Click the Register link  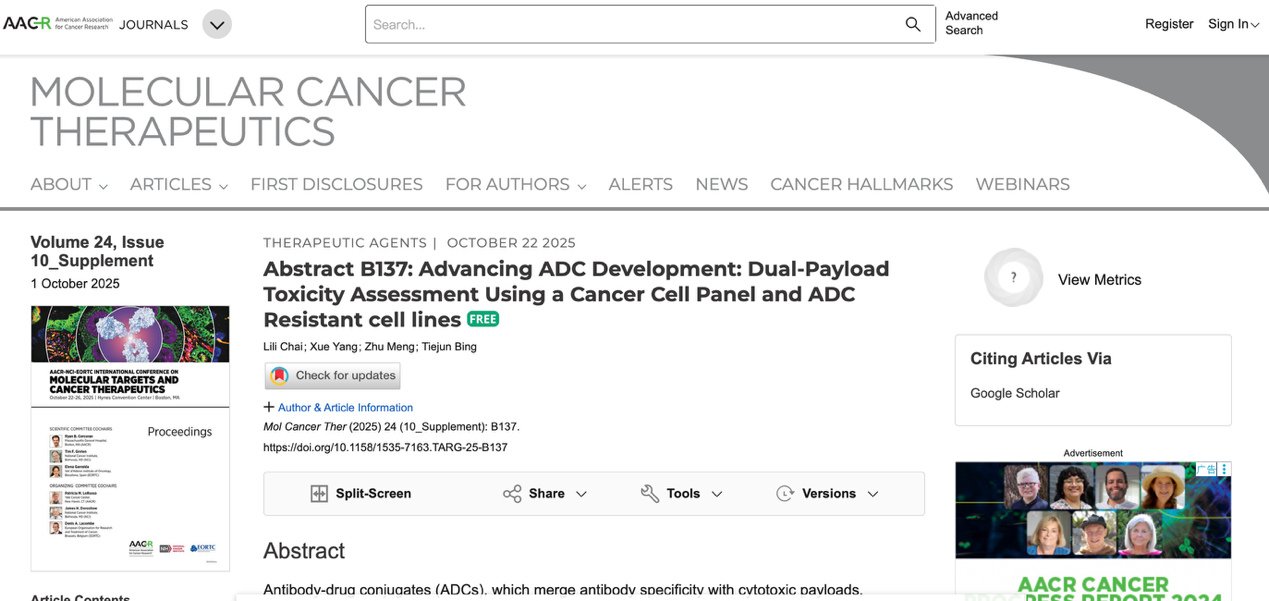coord(1168,24)
